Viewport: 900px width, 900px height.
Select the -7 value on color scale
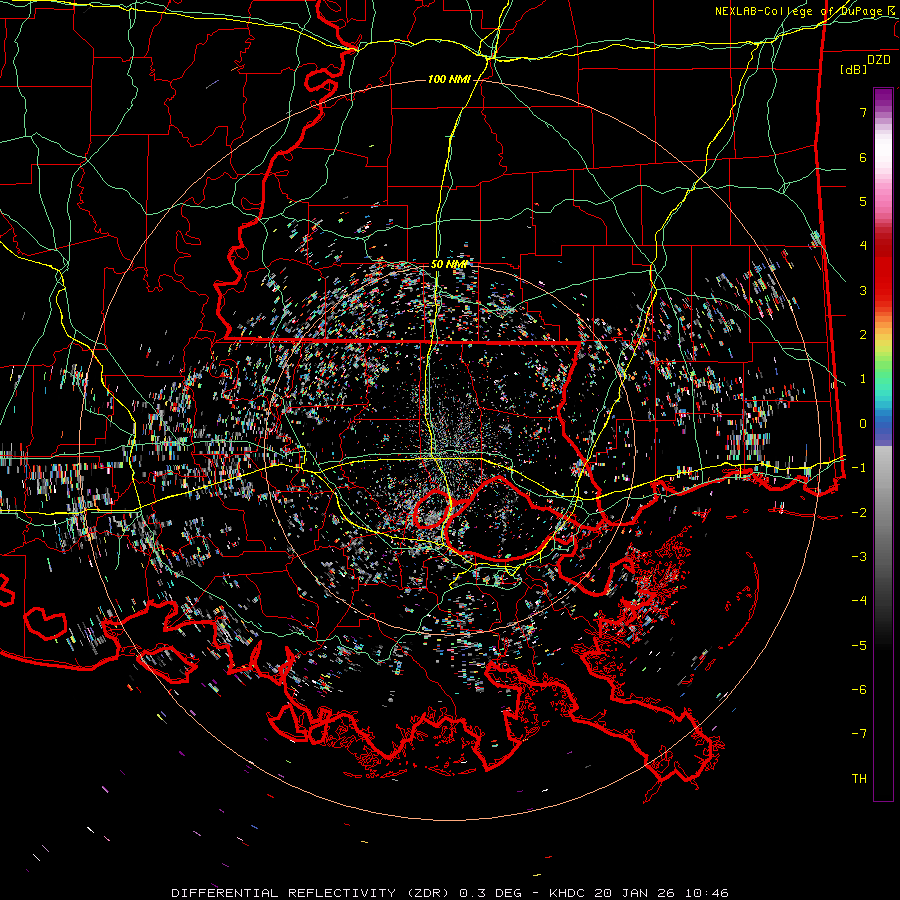click(x=859, y=734)
